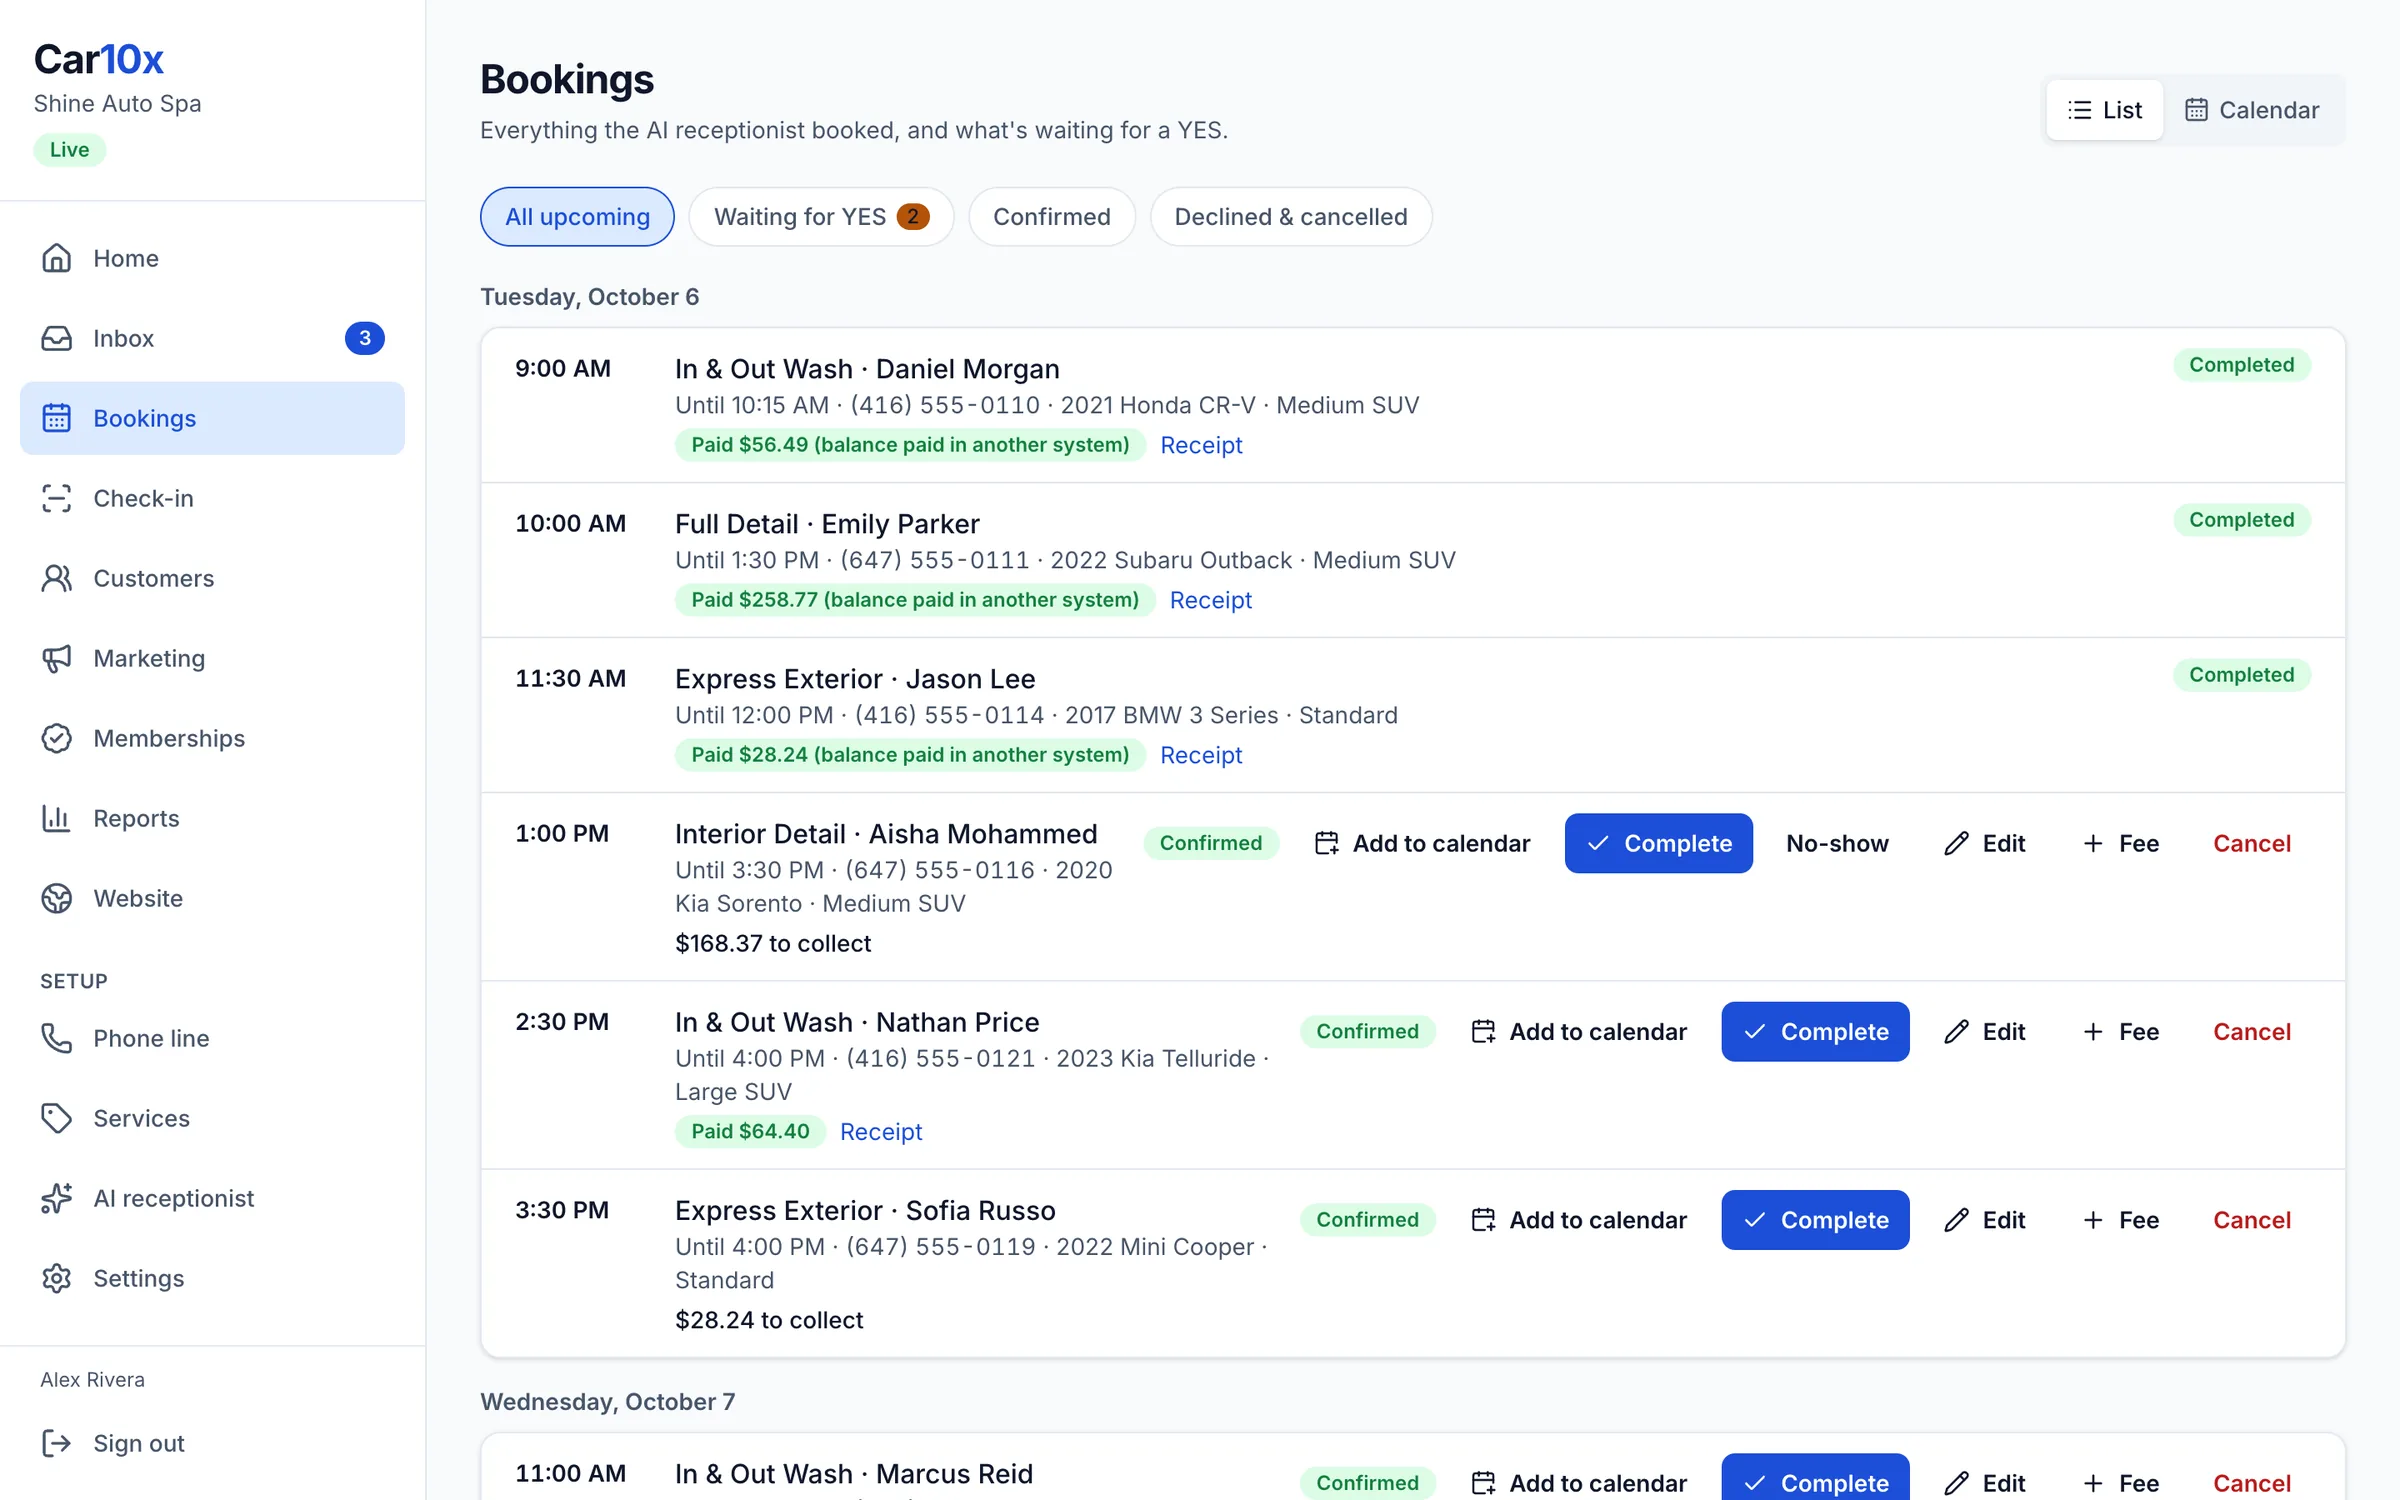Screen dimensions: 2400x1500
Task: Click pencil Edit icon for Aisha Mohammed
Action: point(1956,843)
